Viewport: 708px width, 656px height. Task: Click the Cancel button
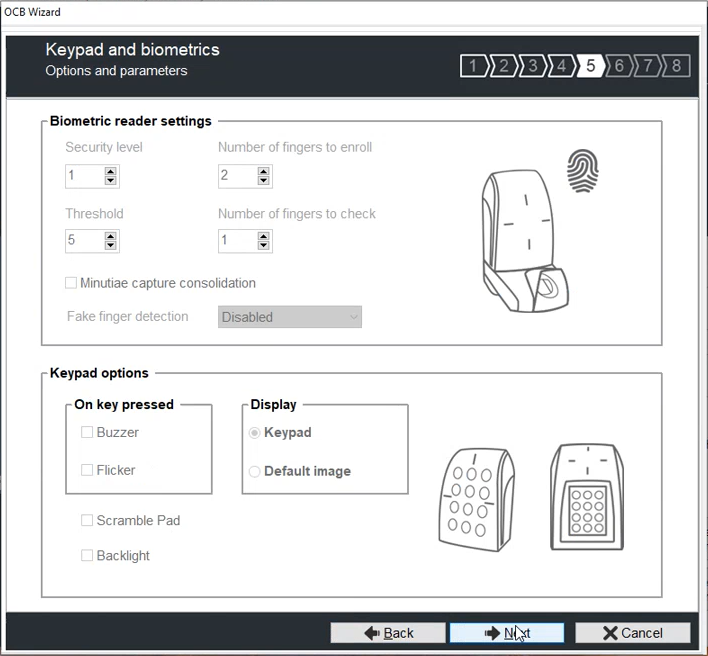[x=632, y=632]
